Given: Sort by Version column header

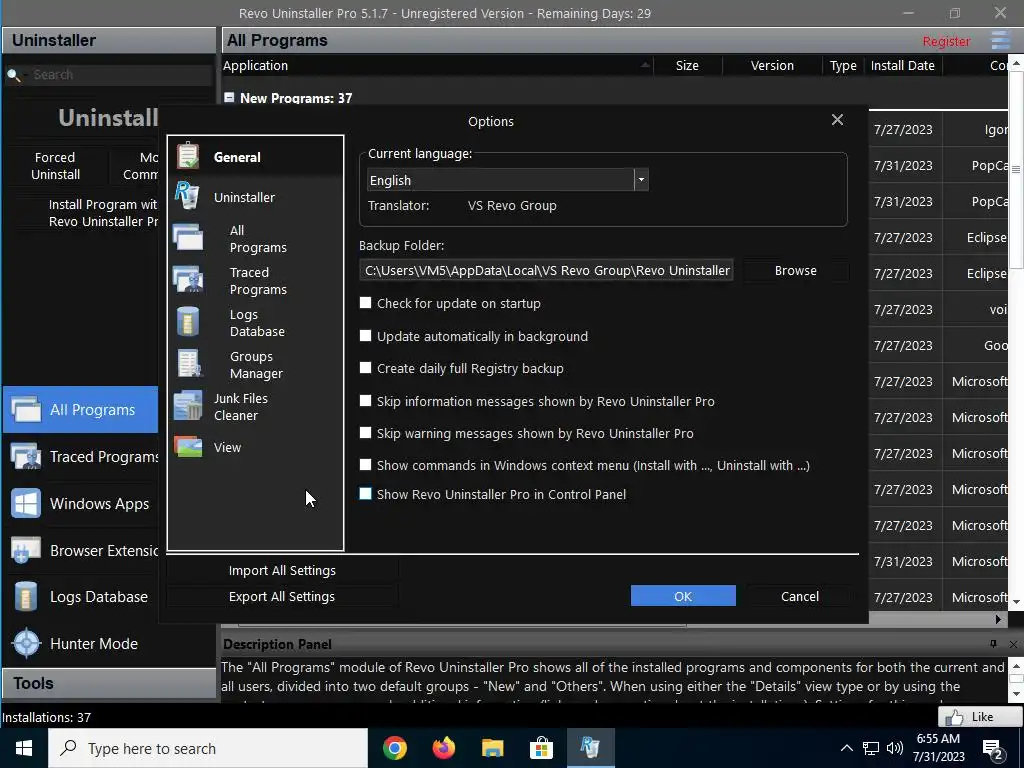Looking at the screenshot, I should point(772,65).
